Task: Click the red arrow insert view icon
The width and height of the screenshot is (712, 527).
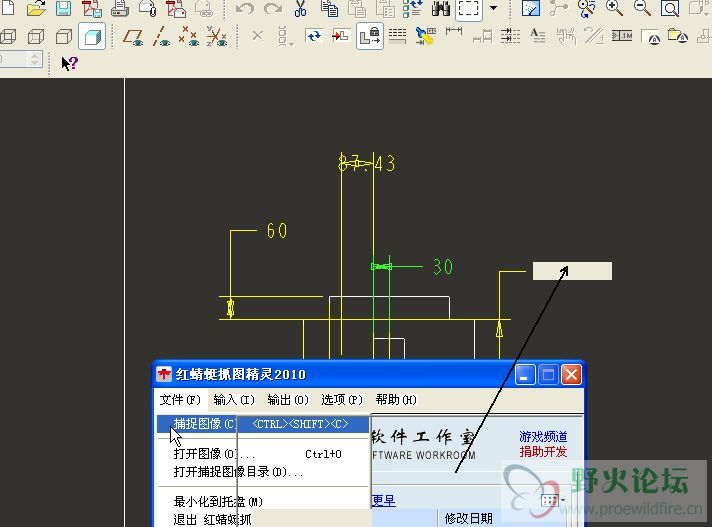Action: pos(341,35)
